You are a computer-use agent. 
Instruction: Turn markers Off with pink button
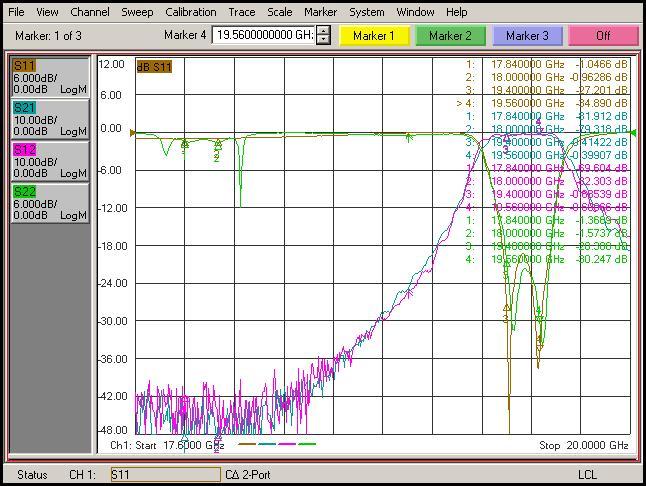click(x=604, y=36)
